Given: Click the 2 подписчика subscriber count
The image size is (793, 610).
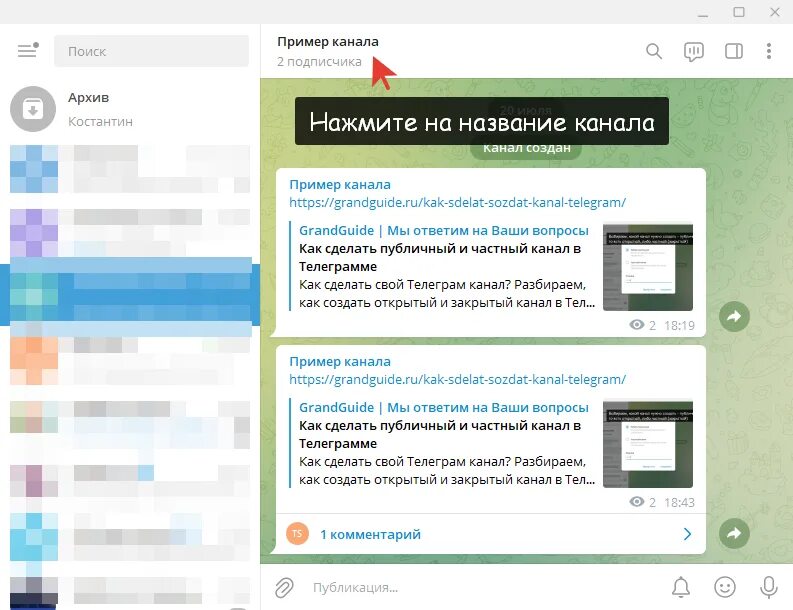Looking at the screenshot, I should (319, 62).
